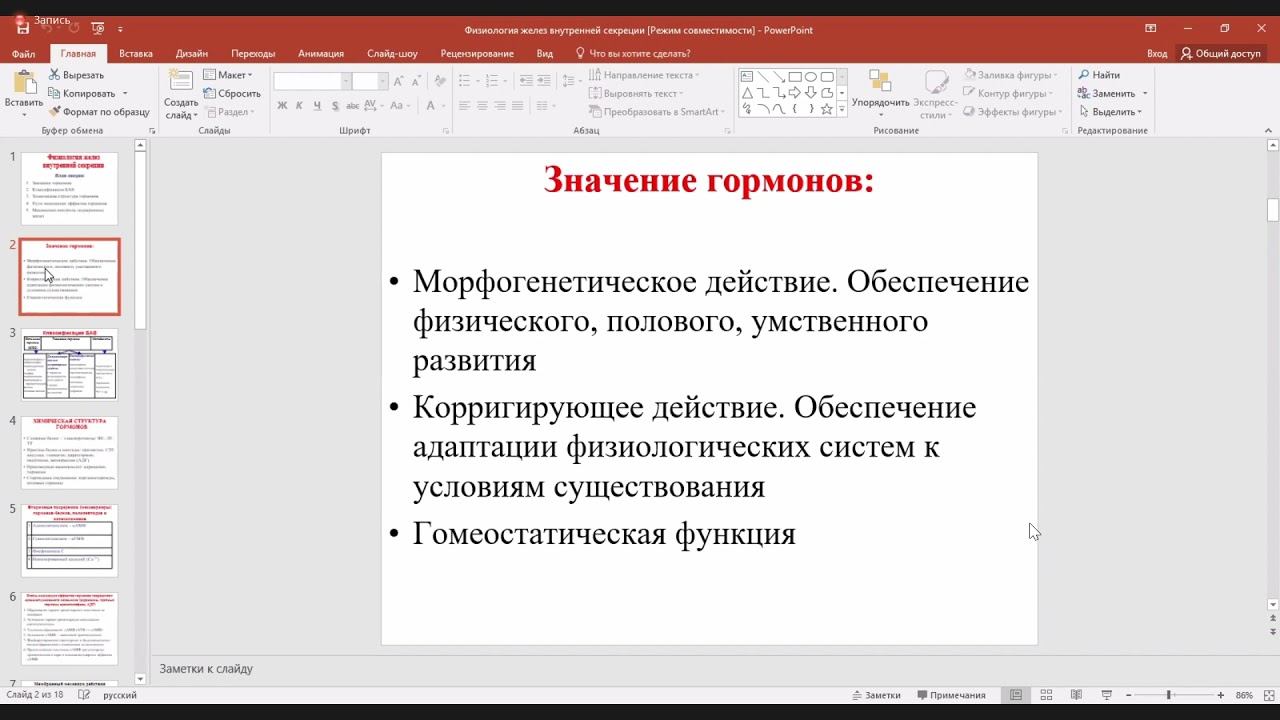
Task: Open the File (Файл) tab
Action: 23,54
